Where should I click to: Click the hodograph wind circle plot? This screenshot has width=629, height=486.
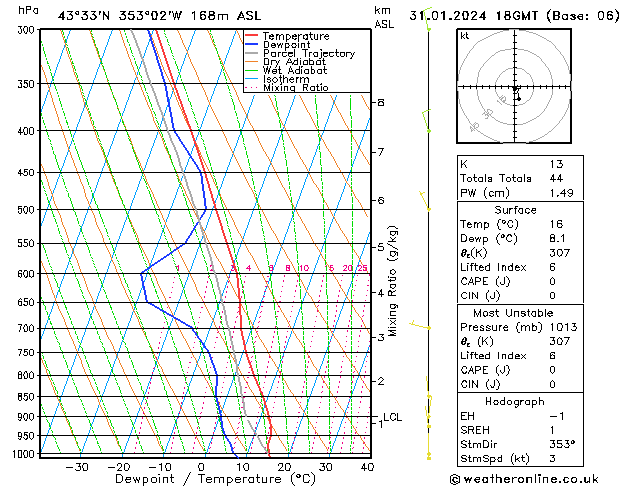[514, 86]
